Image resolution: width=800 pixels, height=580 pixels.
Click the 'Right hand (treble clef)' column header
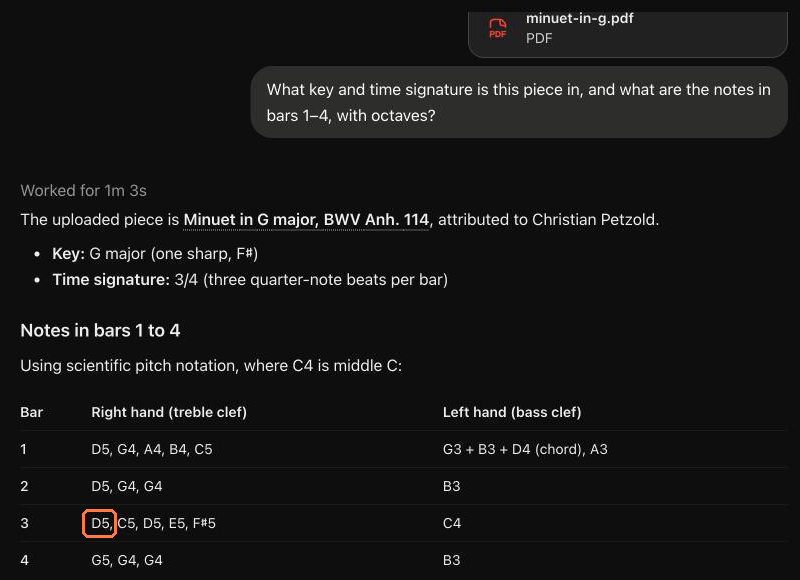(x=169, y=412)
